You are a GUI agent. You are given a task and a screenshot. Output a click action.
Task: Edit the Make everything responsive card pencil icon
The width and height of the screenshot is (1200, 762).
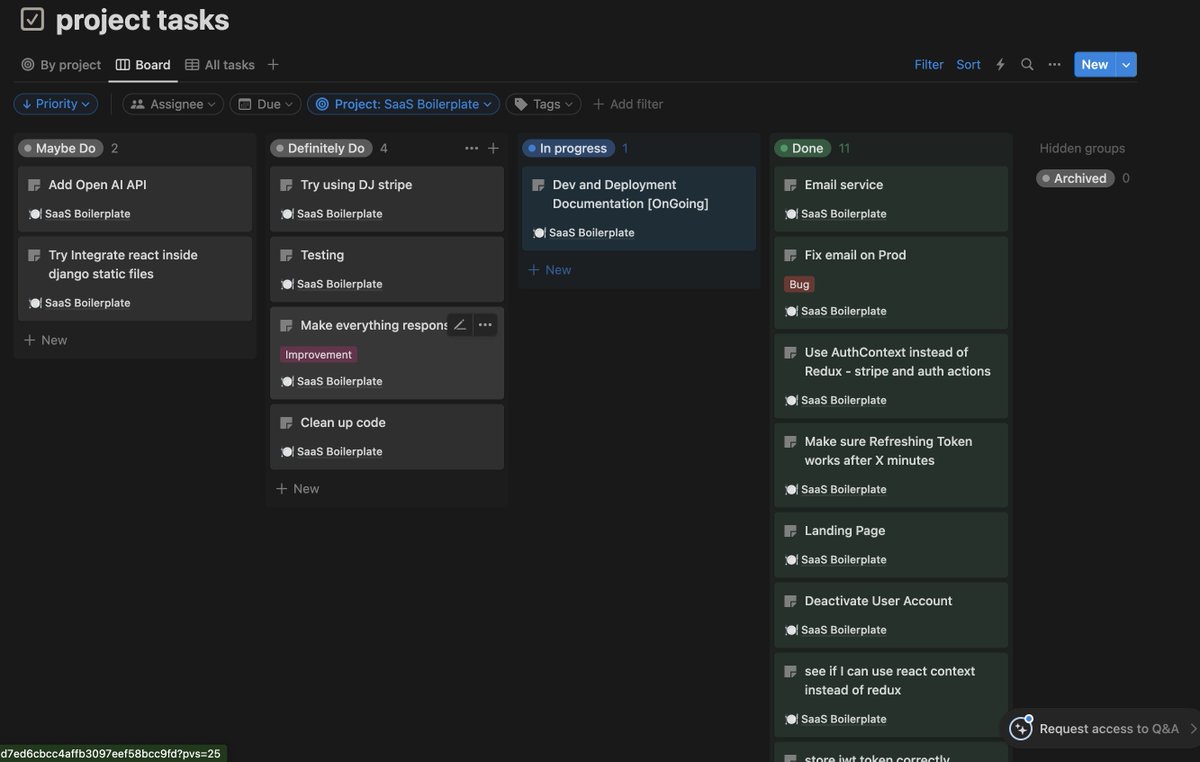[460, 325]
